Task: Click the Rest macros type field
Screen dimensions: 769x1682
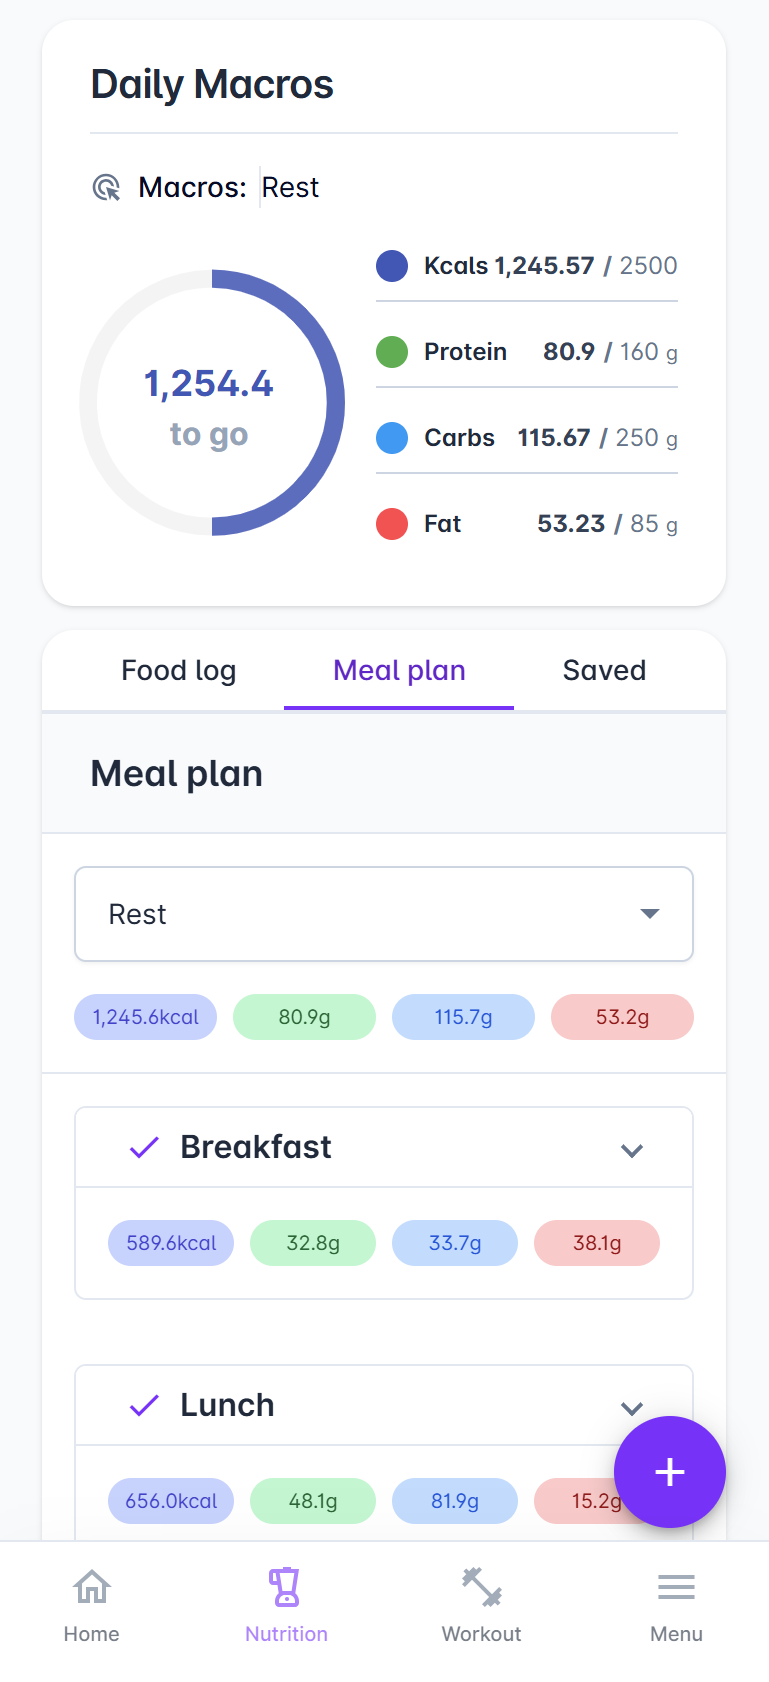Action: (291, 187)
